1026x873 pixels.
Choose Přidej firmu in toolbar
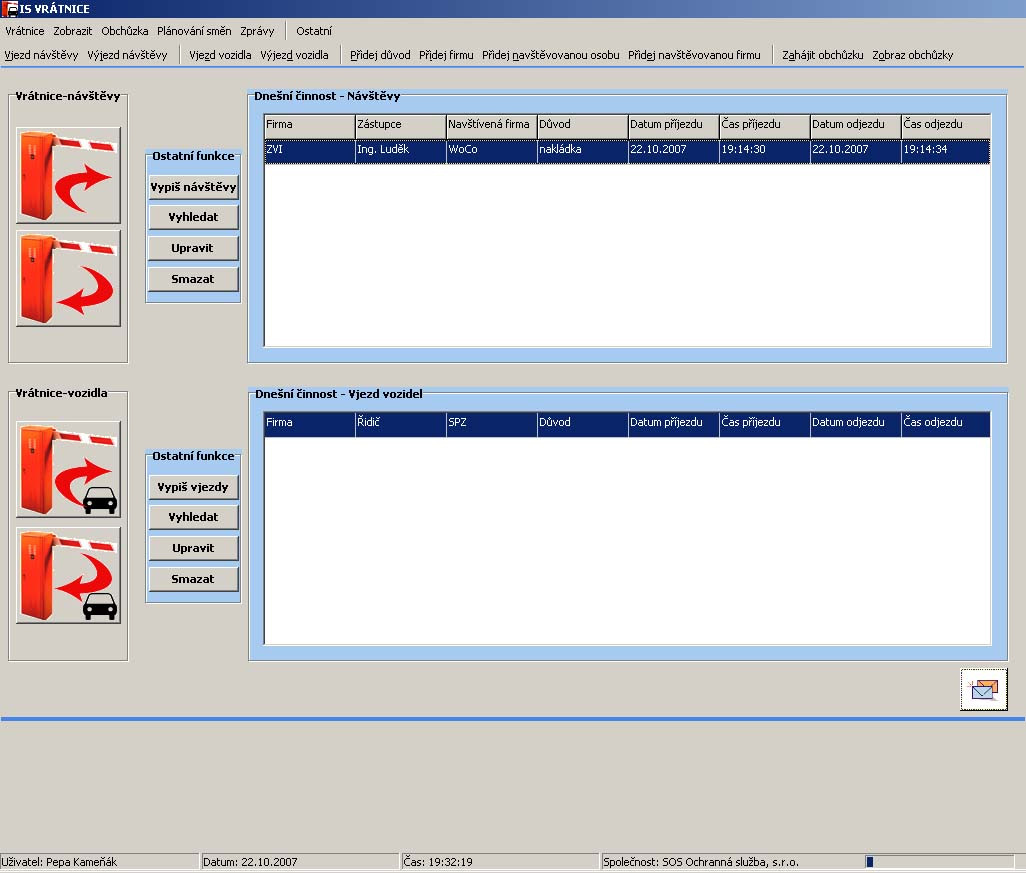pyautogui.click(x=446, y=55)
